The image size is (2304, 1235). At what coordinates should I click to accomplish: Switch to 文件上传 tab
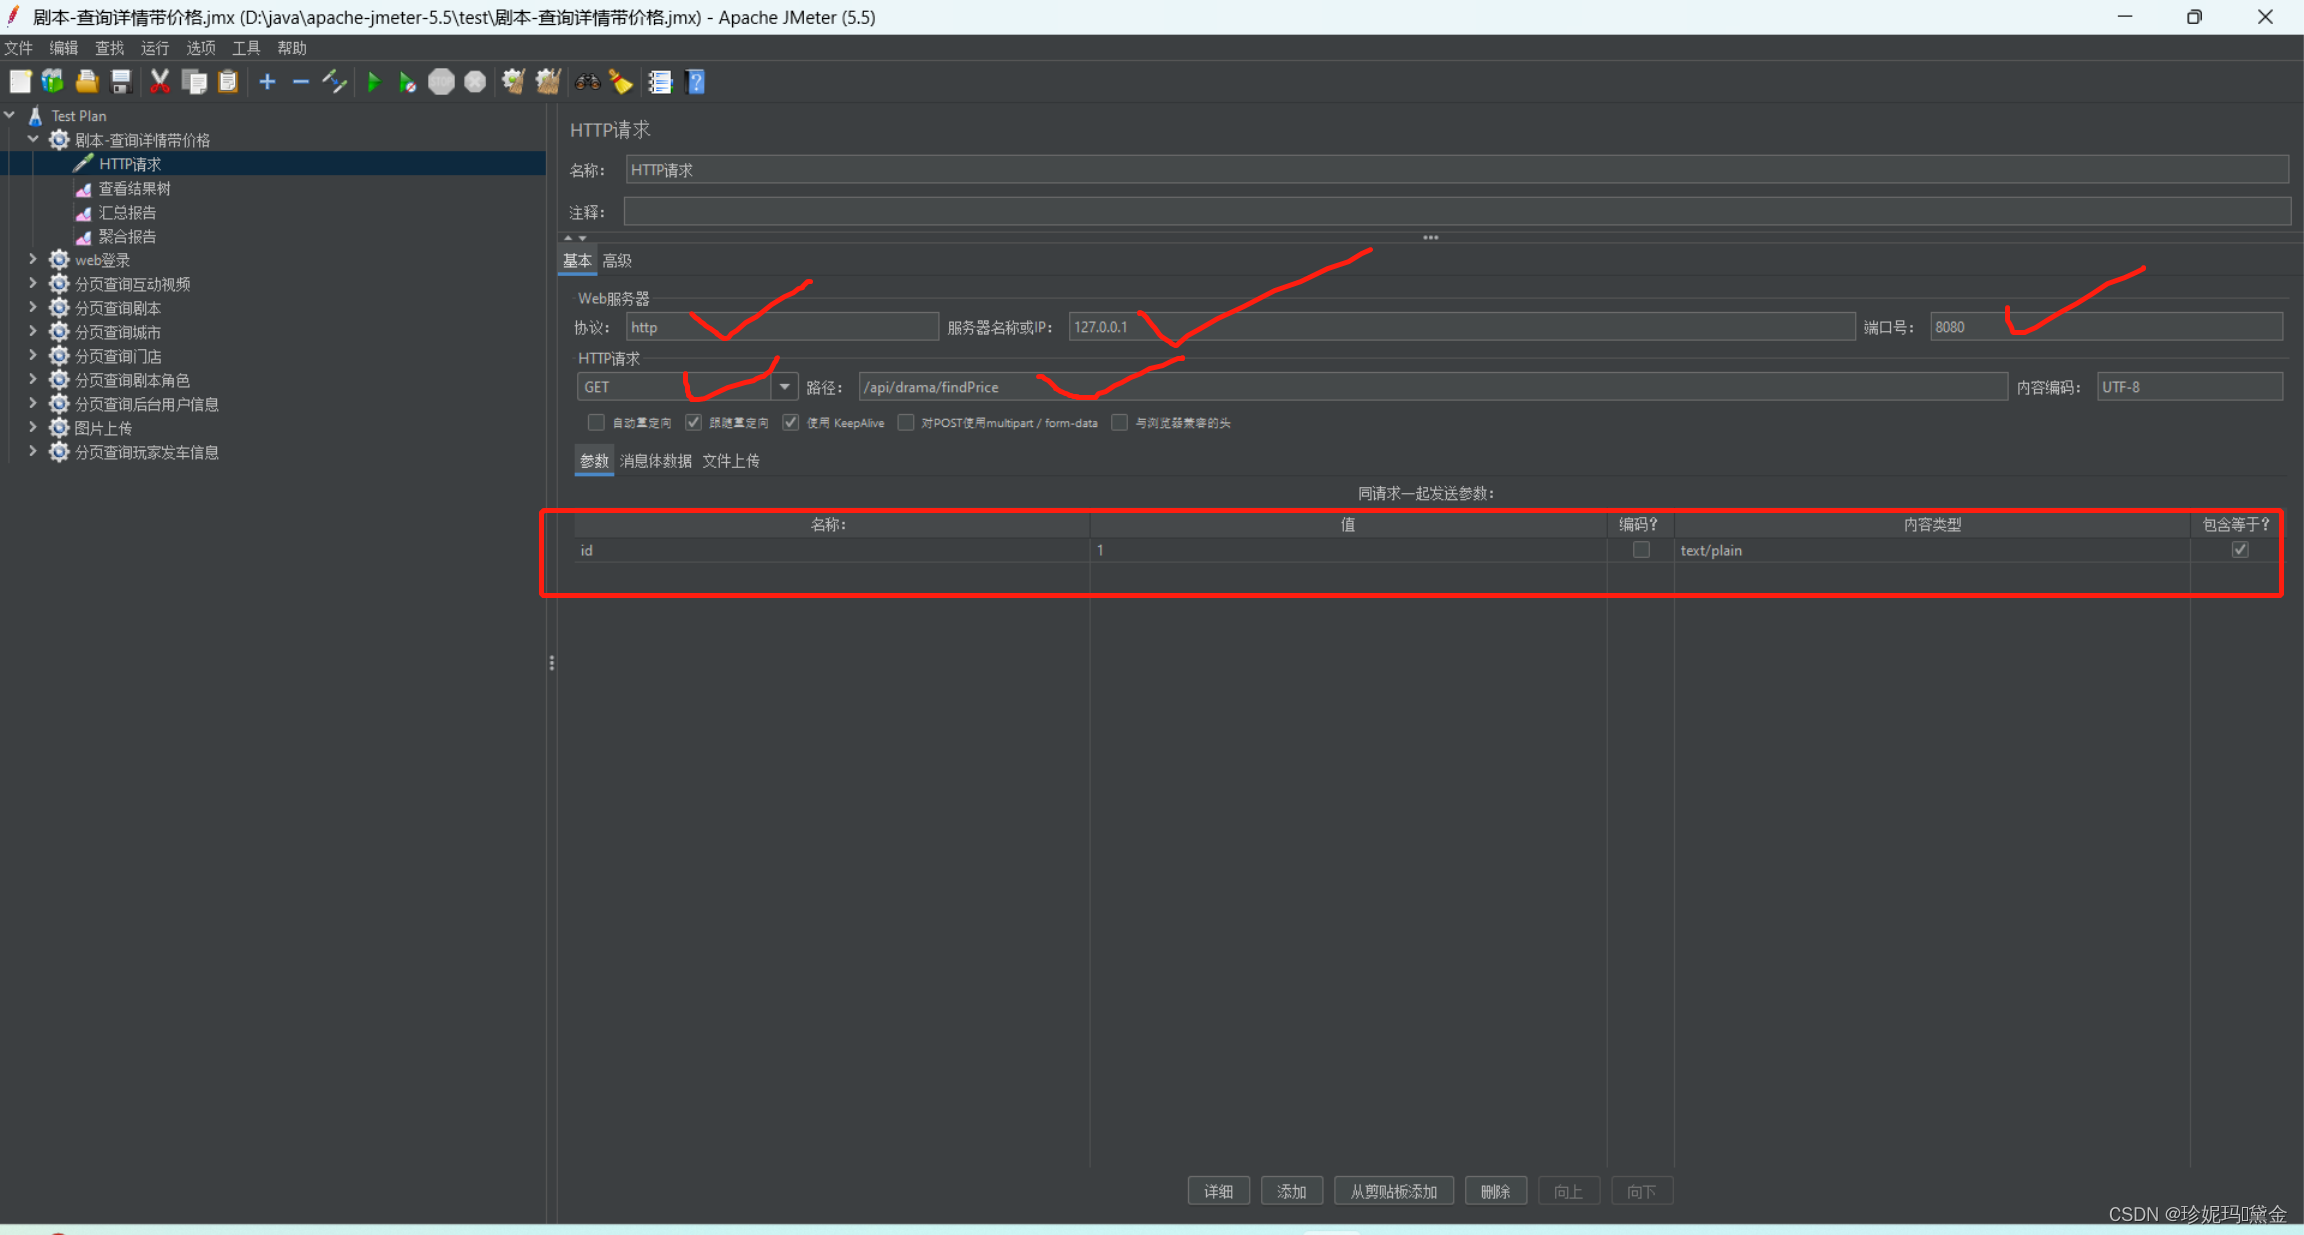click(731, 461)
